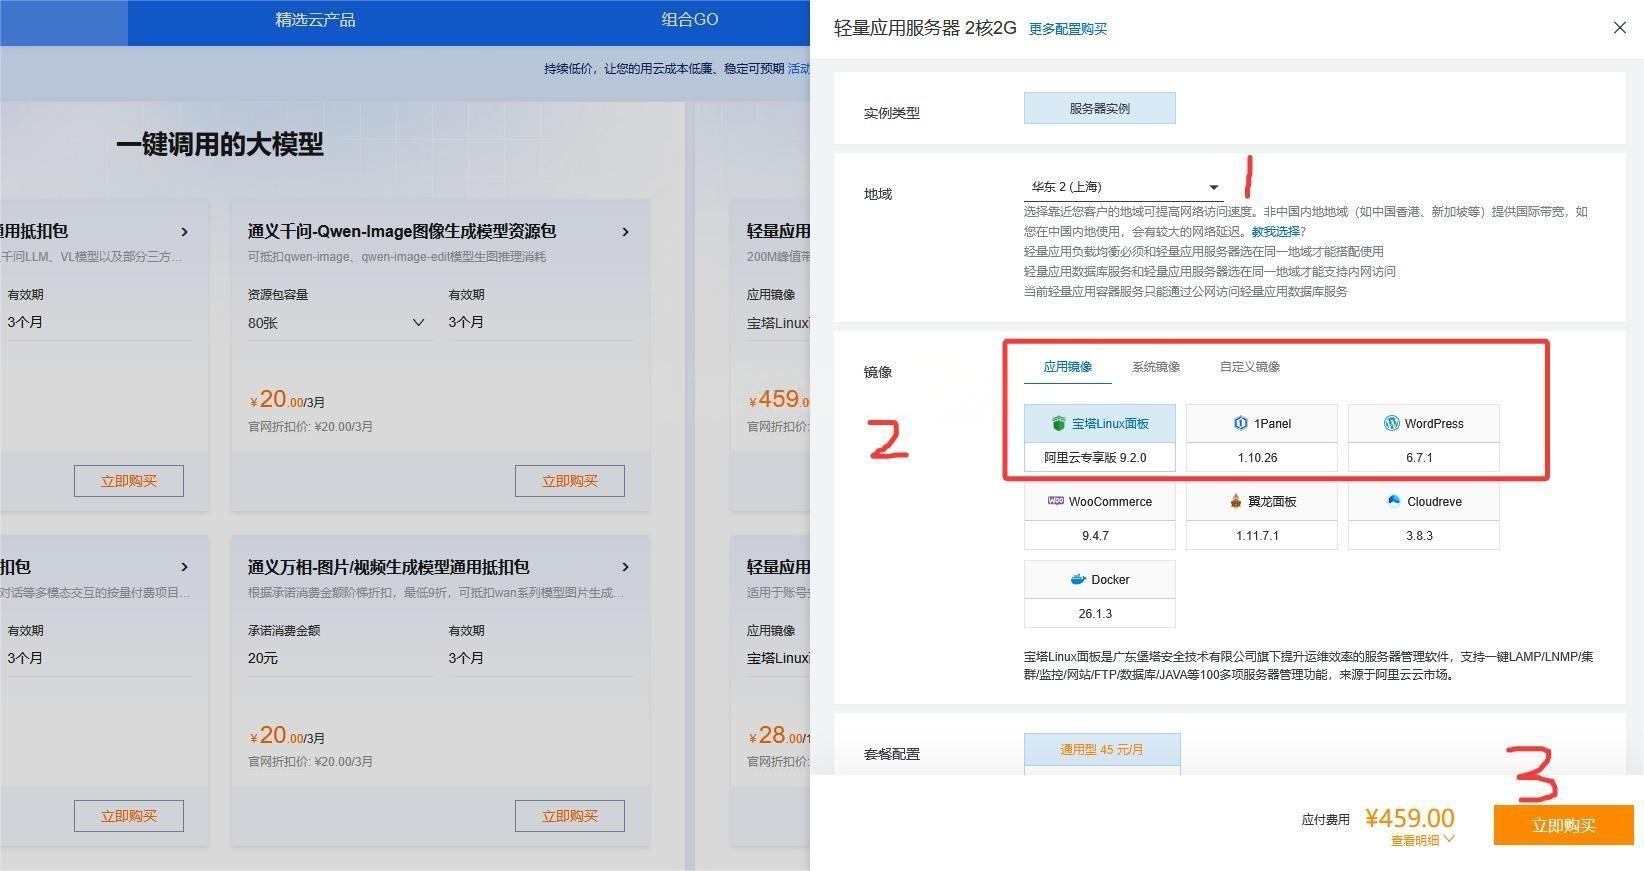Click the 9.4.7 version under WooCommerce
The height and width of the screenshot is (871, 1644).
tap(1095, 536)
